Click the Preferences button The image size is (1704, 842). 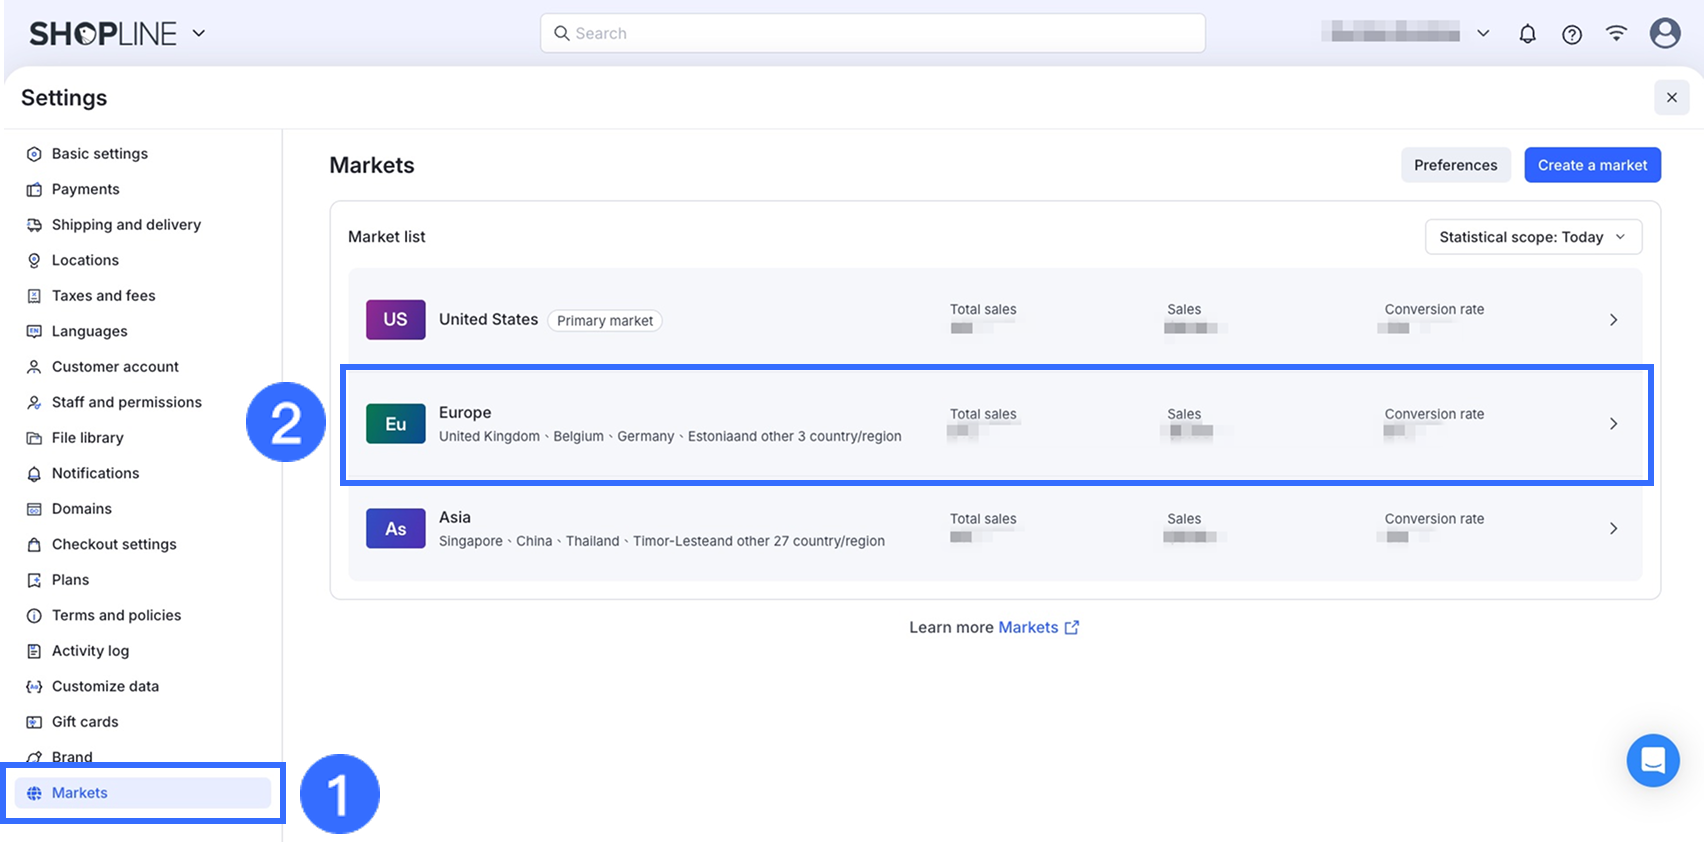point(1455,165)
